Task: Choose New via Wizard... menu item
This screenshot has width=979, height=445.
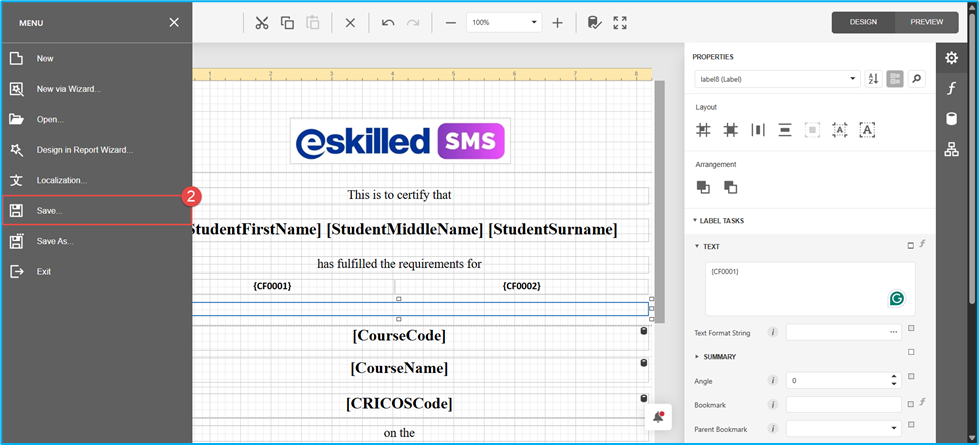Action: tap(68, 89)
